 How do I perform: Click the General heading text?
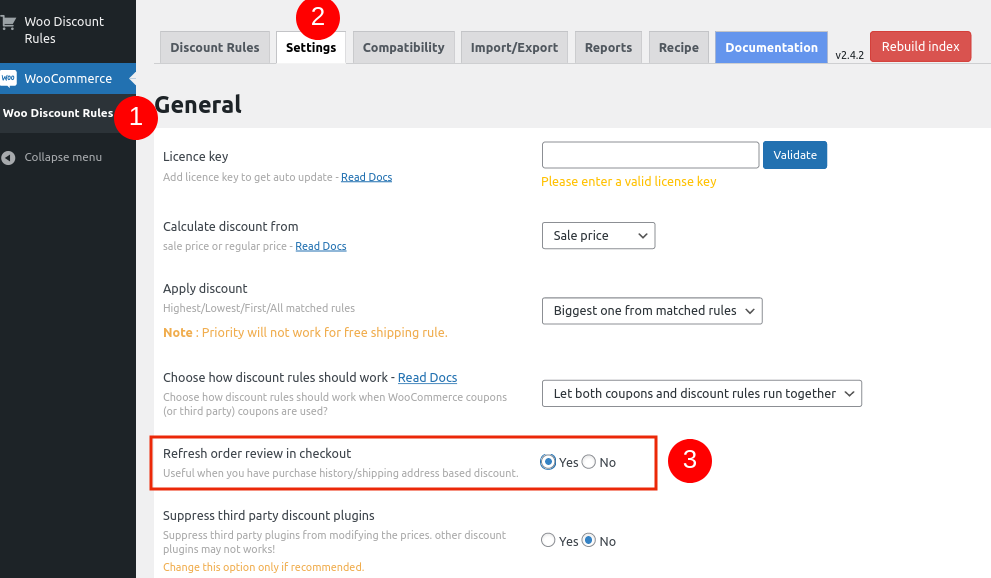198,104
